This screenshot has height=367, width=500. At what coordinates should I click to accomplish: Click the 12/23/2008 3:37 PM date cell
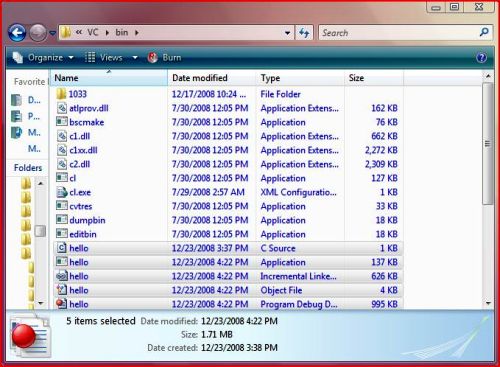210,248
